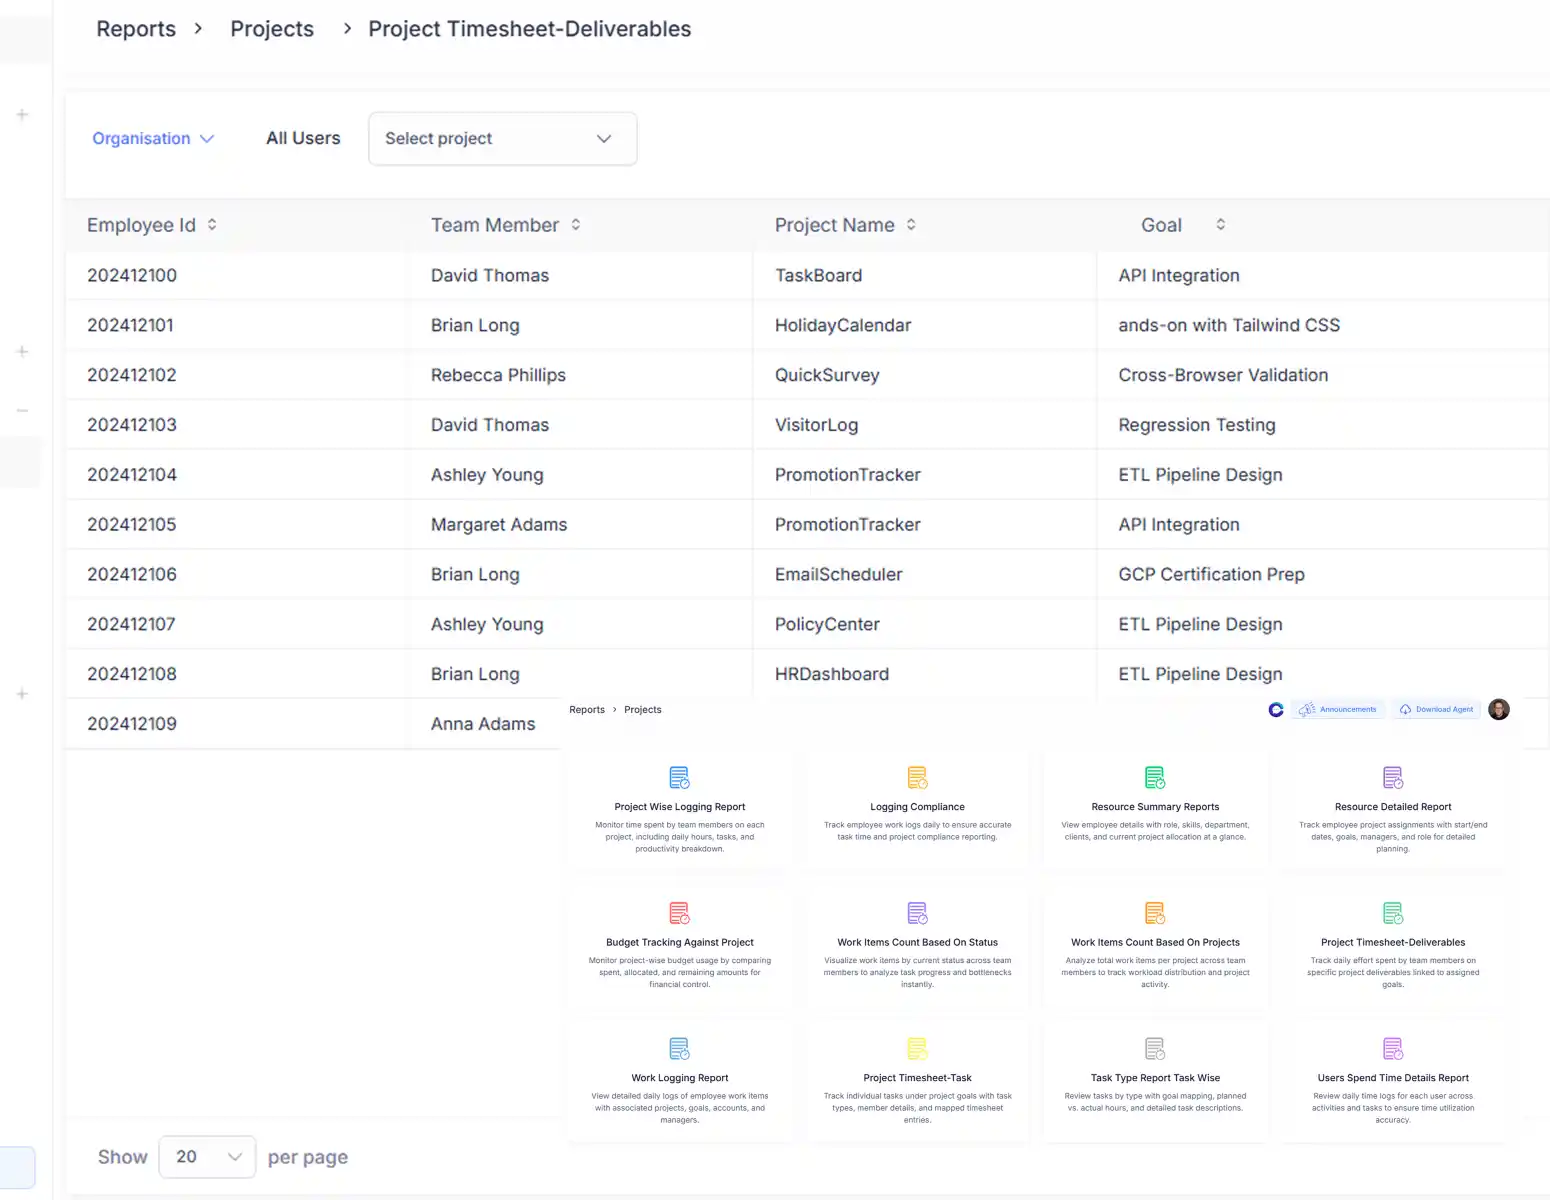Open the user profile avatar

1498,709
